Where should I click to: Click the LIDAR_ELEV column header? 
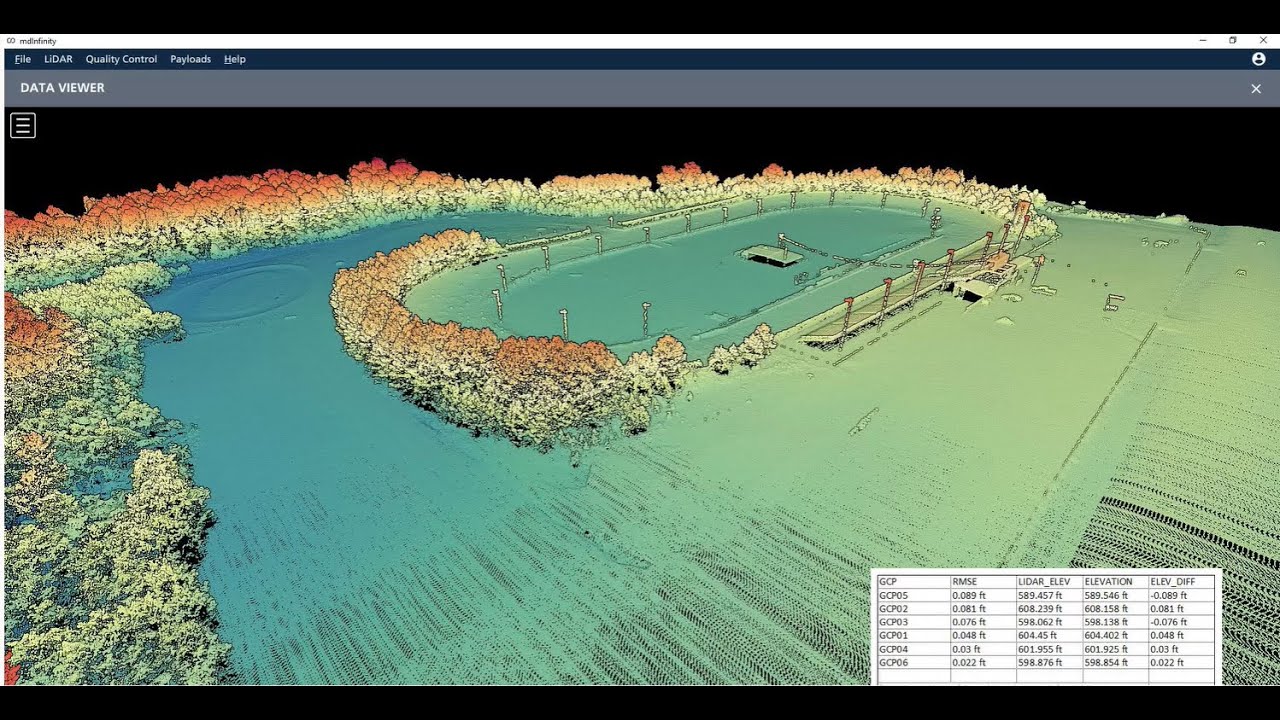coord(1049,581)
